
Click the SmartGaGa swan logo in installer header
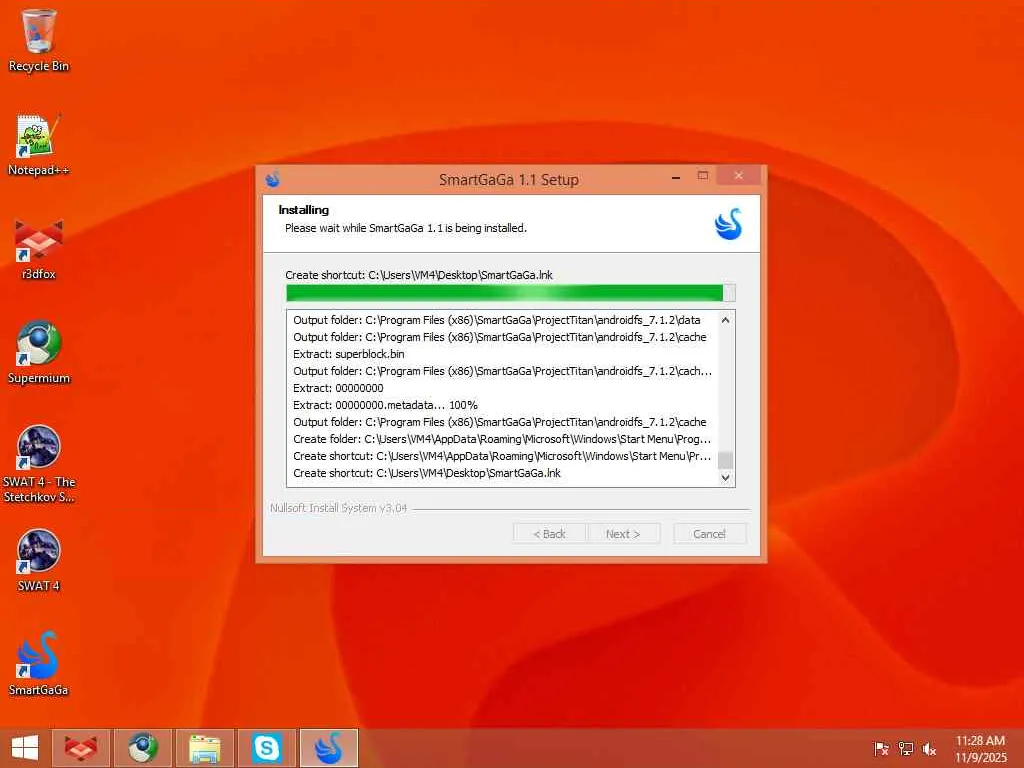coord(729,224)
